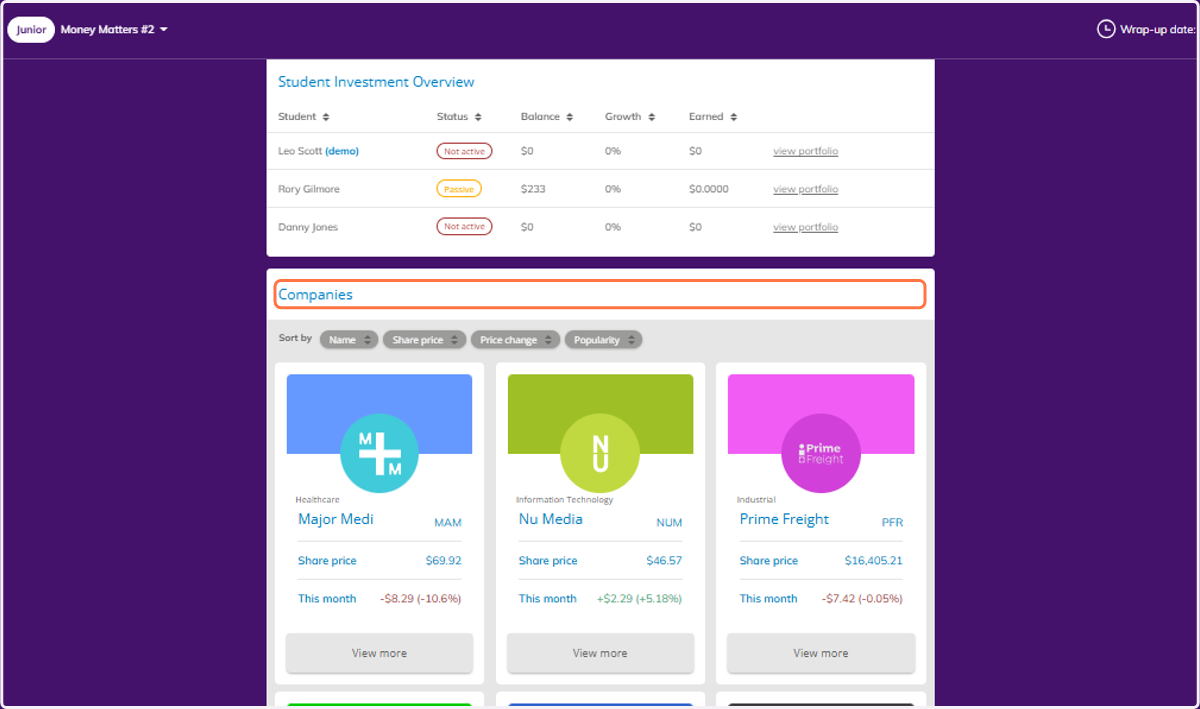
Task: Click the $46.57 share price value
Action: (664, 561)
